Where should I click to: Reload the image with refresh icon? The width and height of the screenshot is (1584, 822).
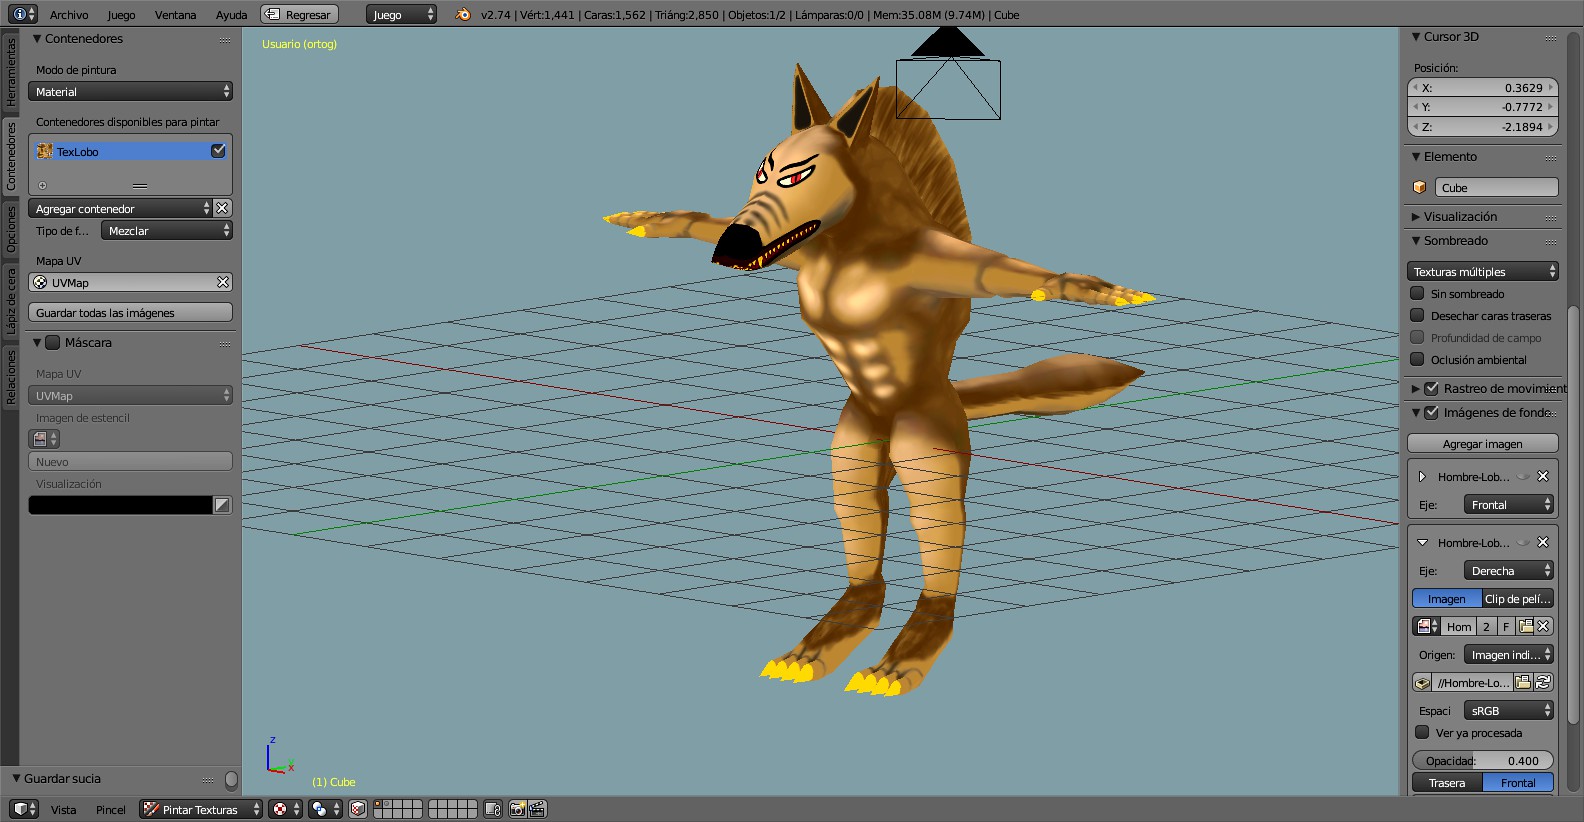[1543, 682]
